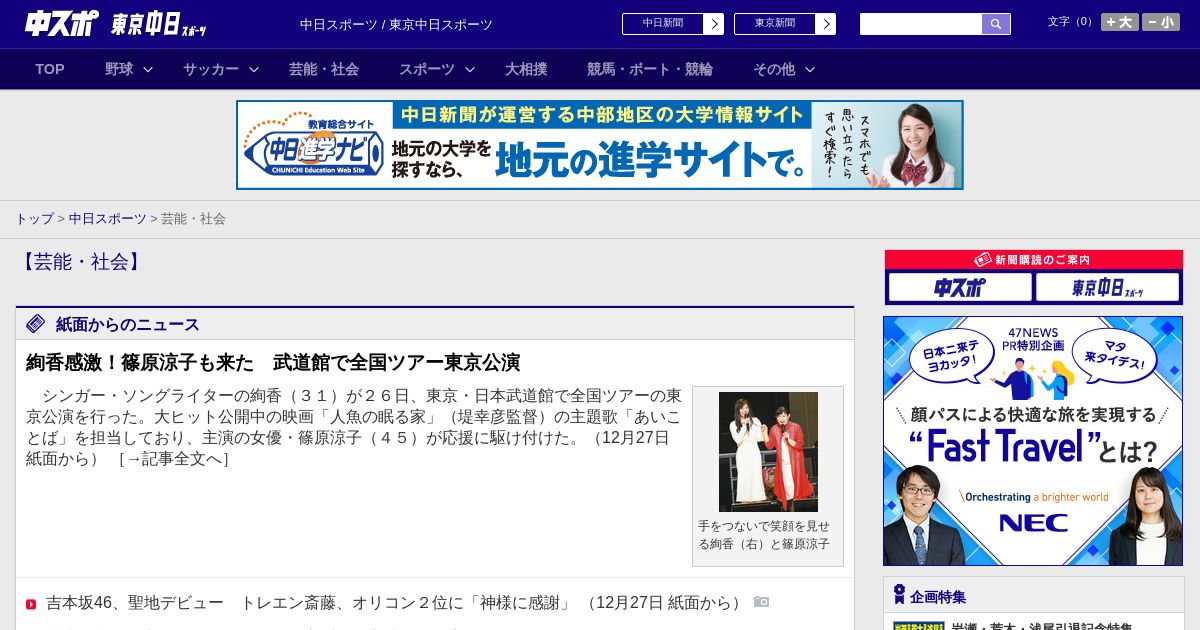Image resolution: width=1200 pixels, height=630 pixels.
Task: Increase text size with +大 button
Action: 1120,22
